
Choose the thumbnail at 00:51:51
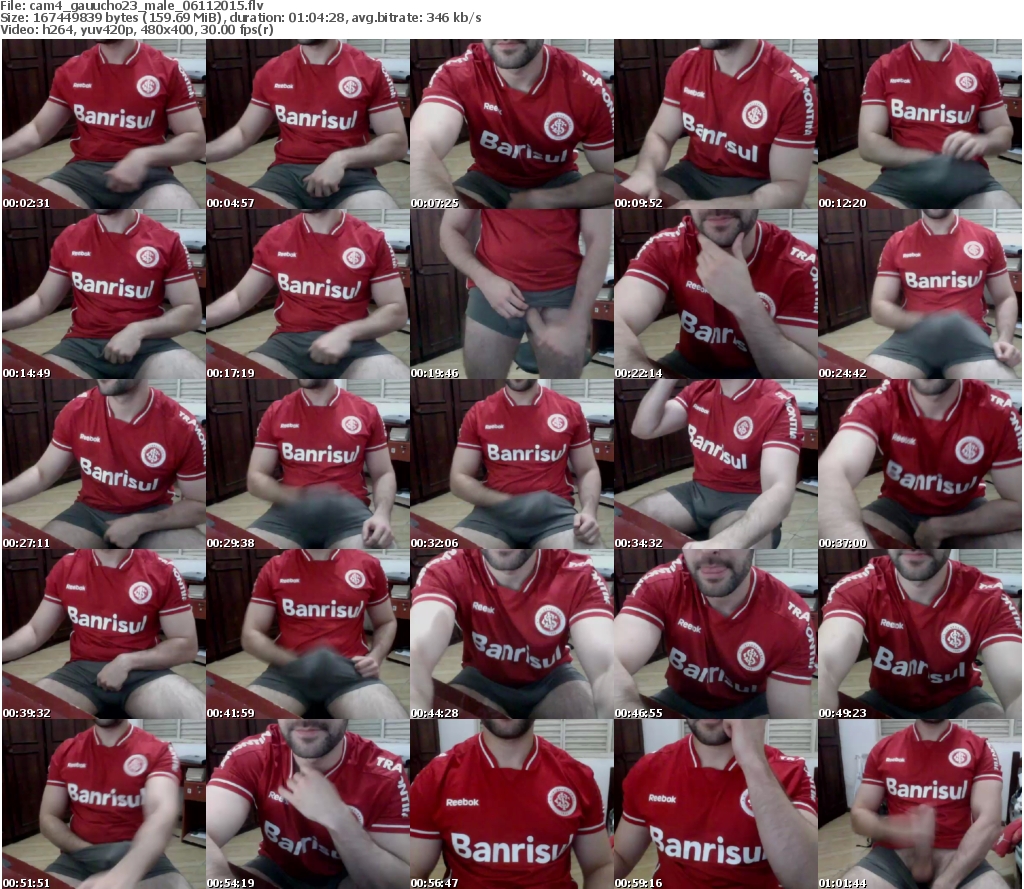click(x=104, y=804)
